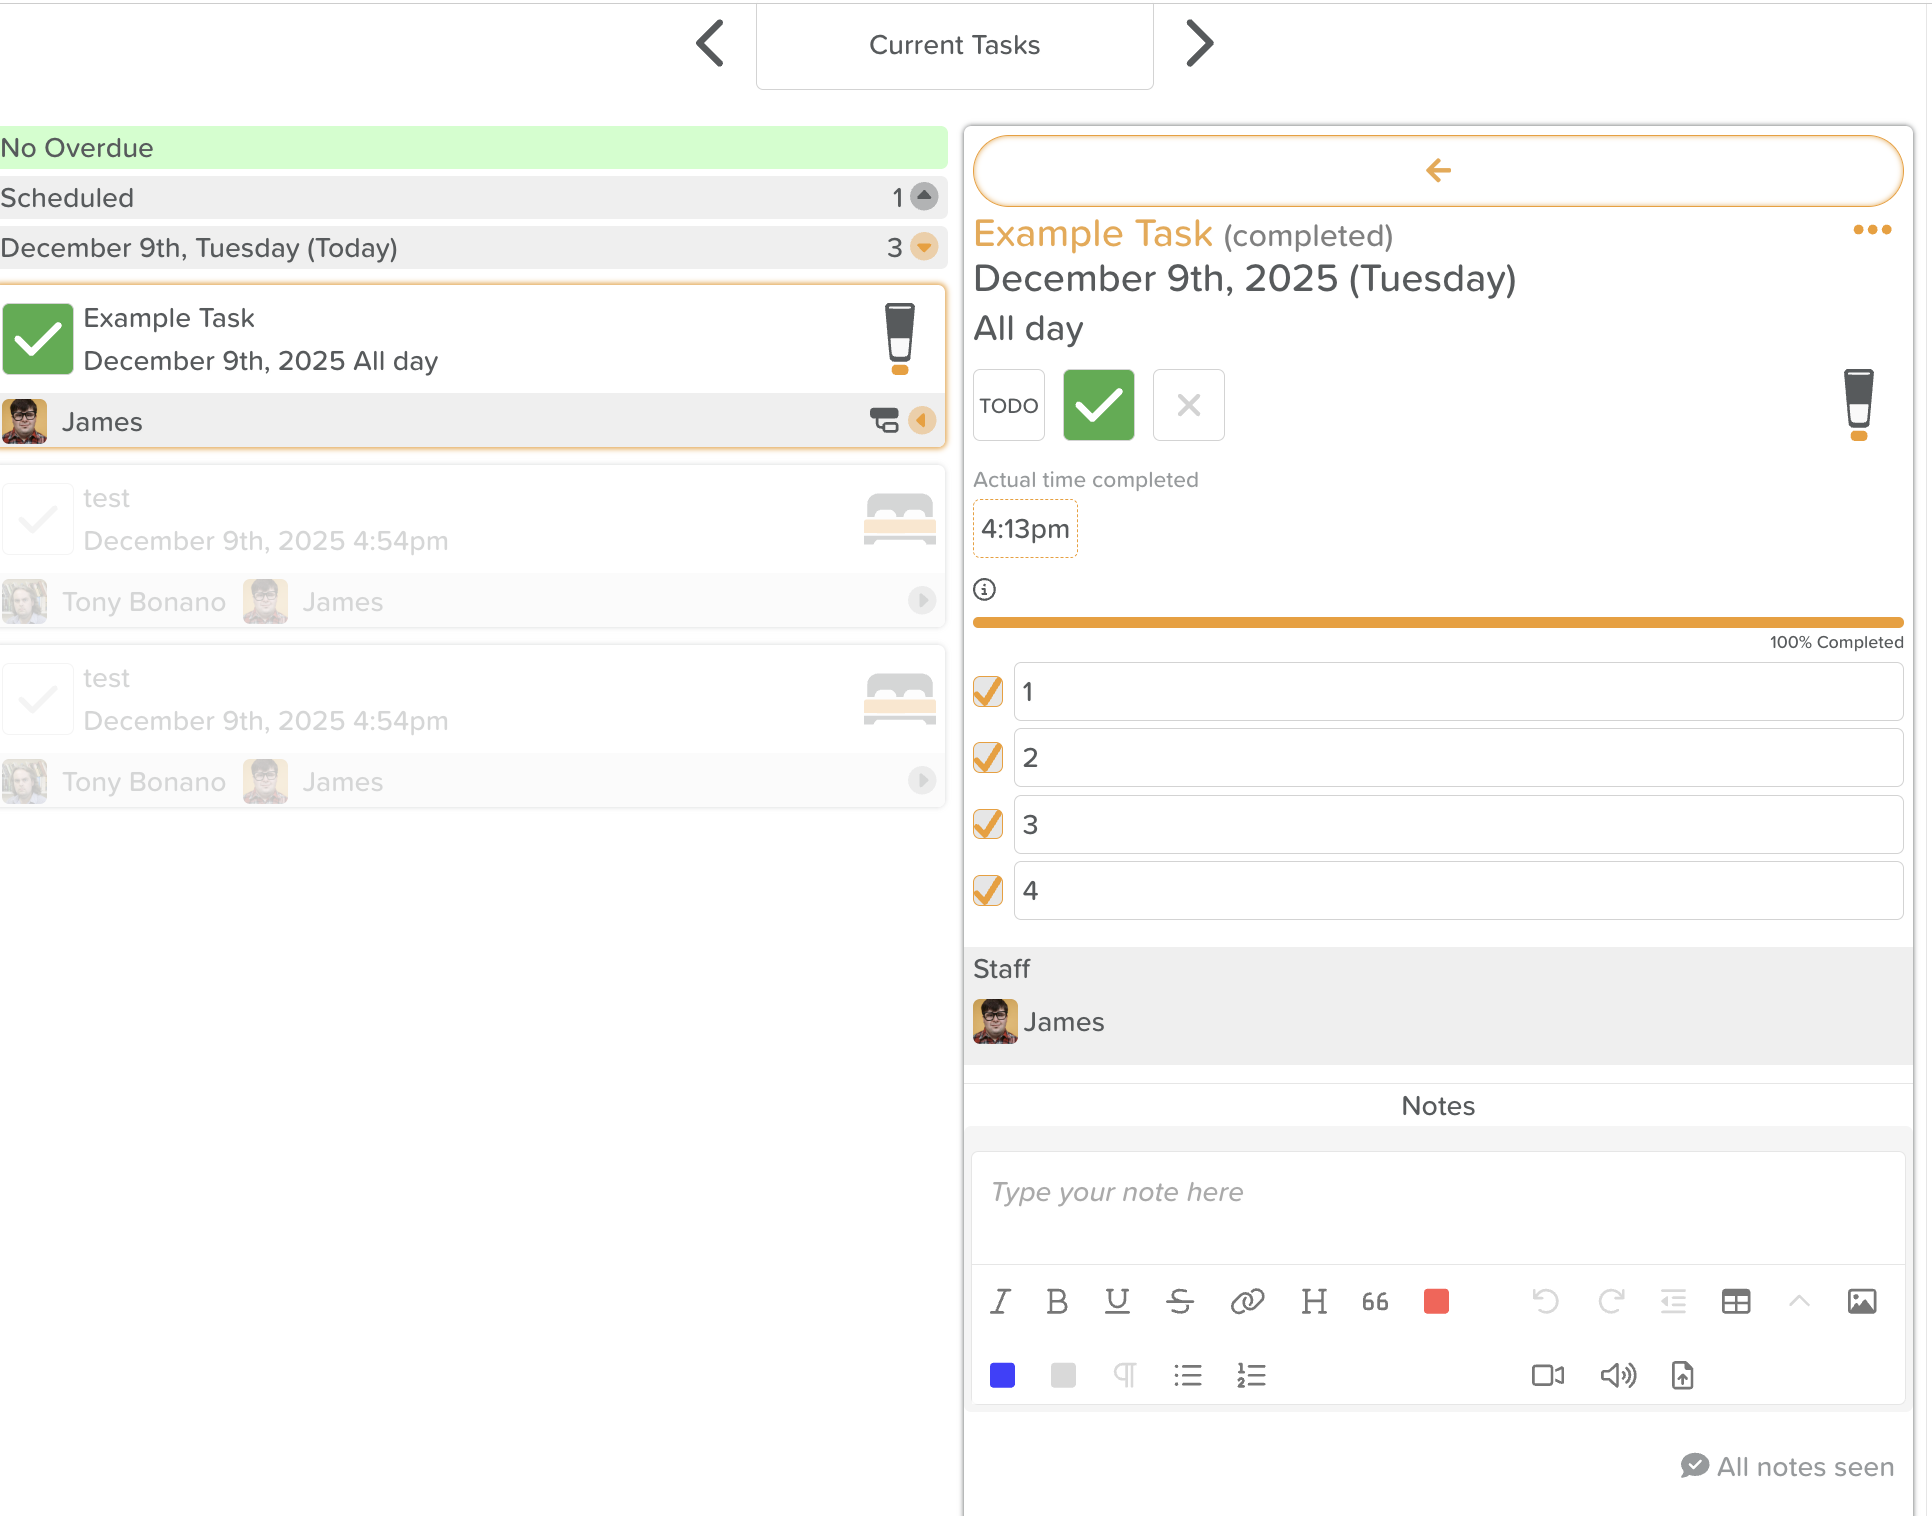
Task: Uncheck checklist item 1
Action: (x=988, y=691)
